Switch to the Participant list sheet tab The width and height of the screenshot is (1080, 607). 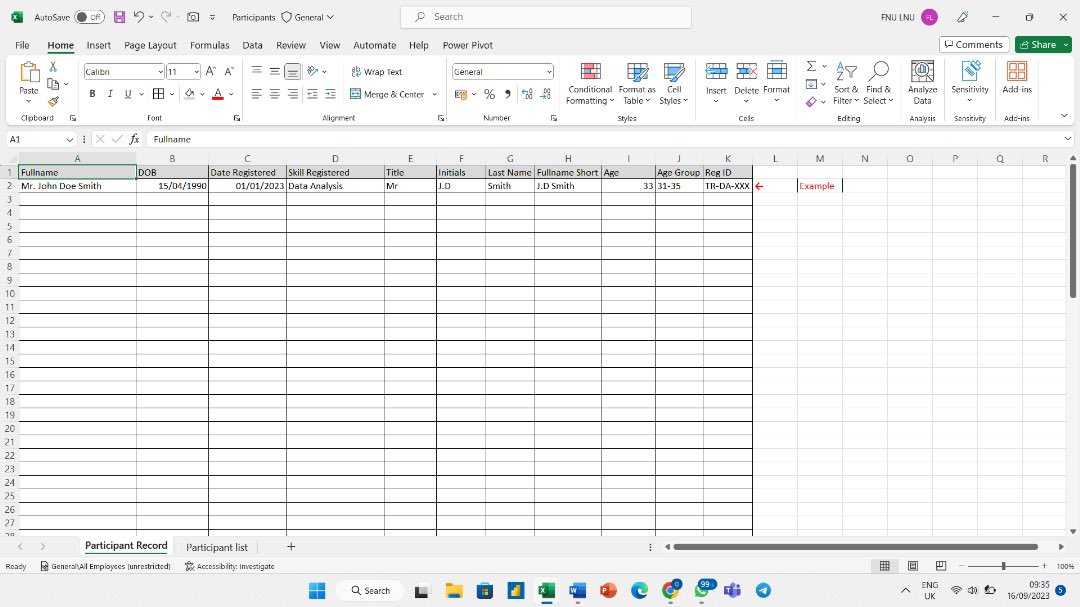point(216,547)
